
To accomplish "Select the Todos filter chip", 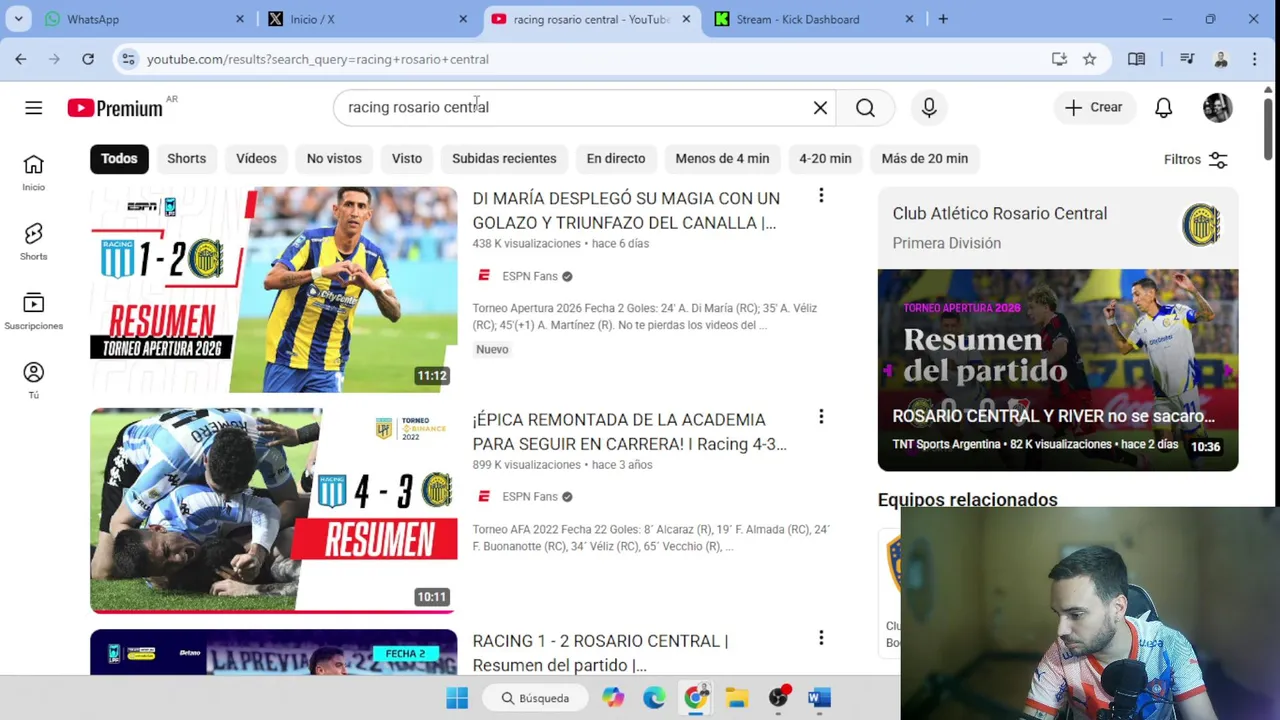I will coord(119,158).
